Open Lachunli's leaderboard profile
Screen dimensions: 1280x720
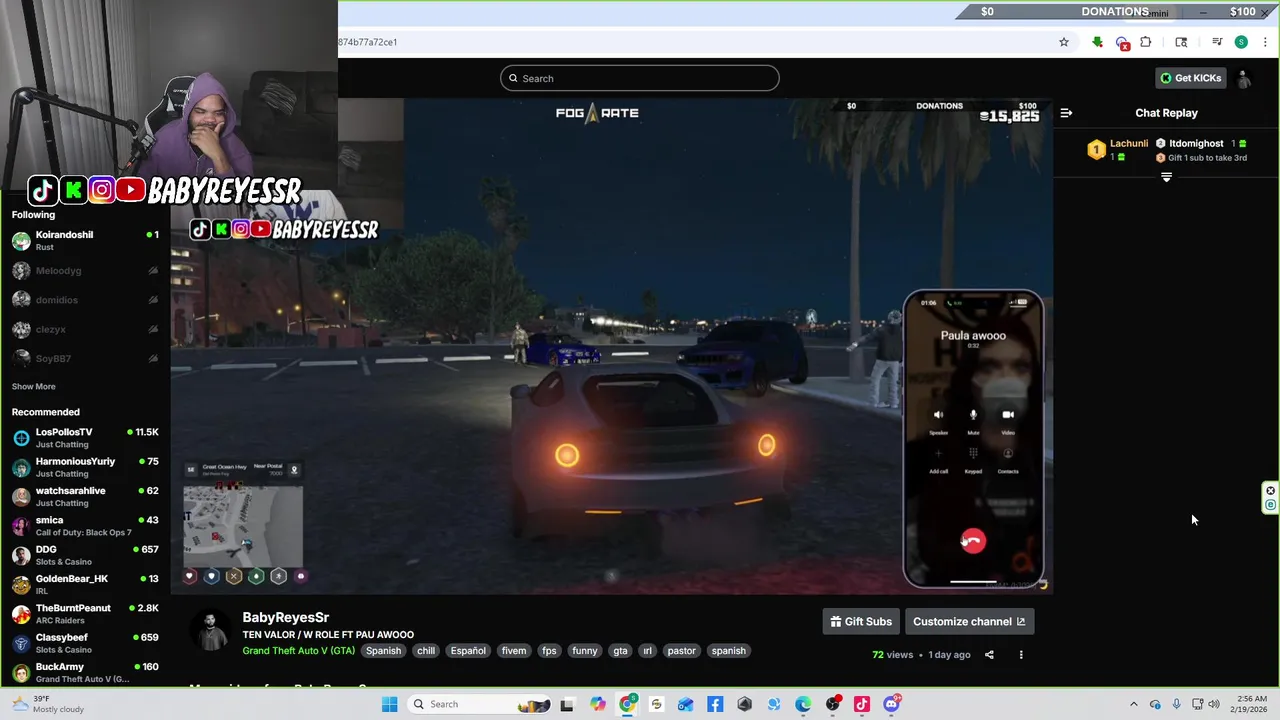click(x=1118, y=150)
